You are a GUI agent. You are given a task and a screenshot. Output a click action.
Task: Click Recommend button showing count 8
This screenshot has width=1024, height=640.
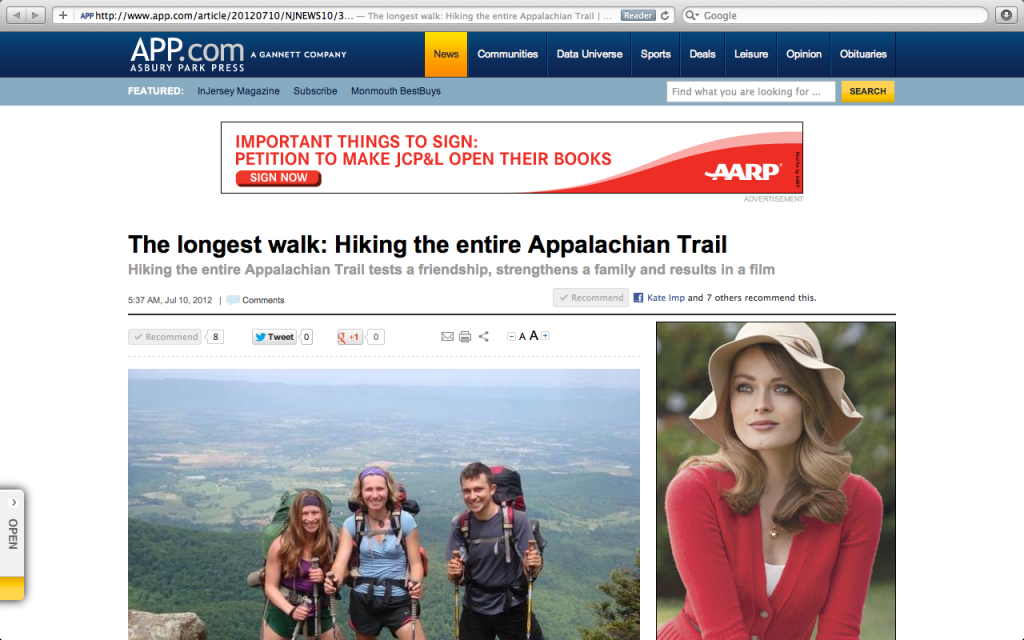click(x=165, y=337)
